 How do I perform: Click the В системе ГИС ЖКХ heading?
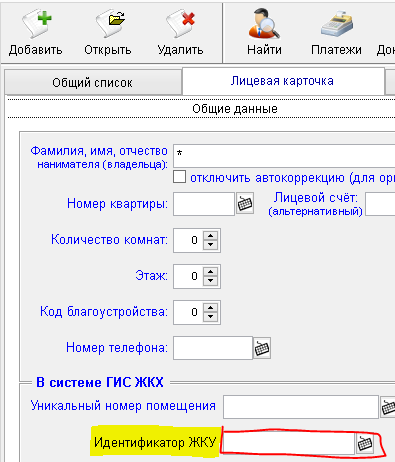point(100,382)
